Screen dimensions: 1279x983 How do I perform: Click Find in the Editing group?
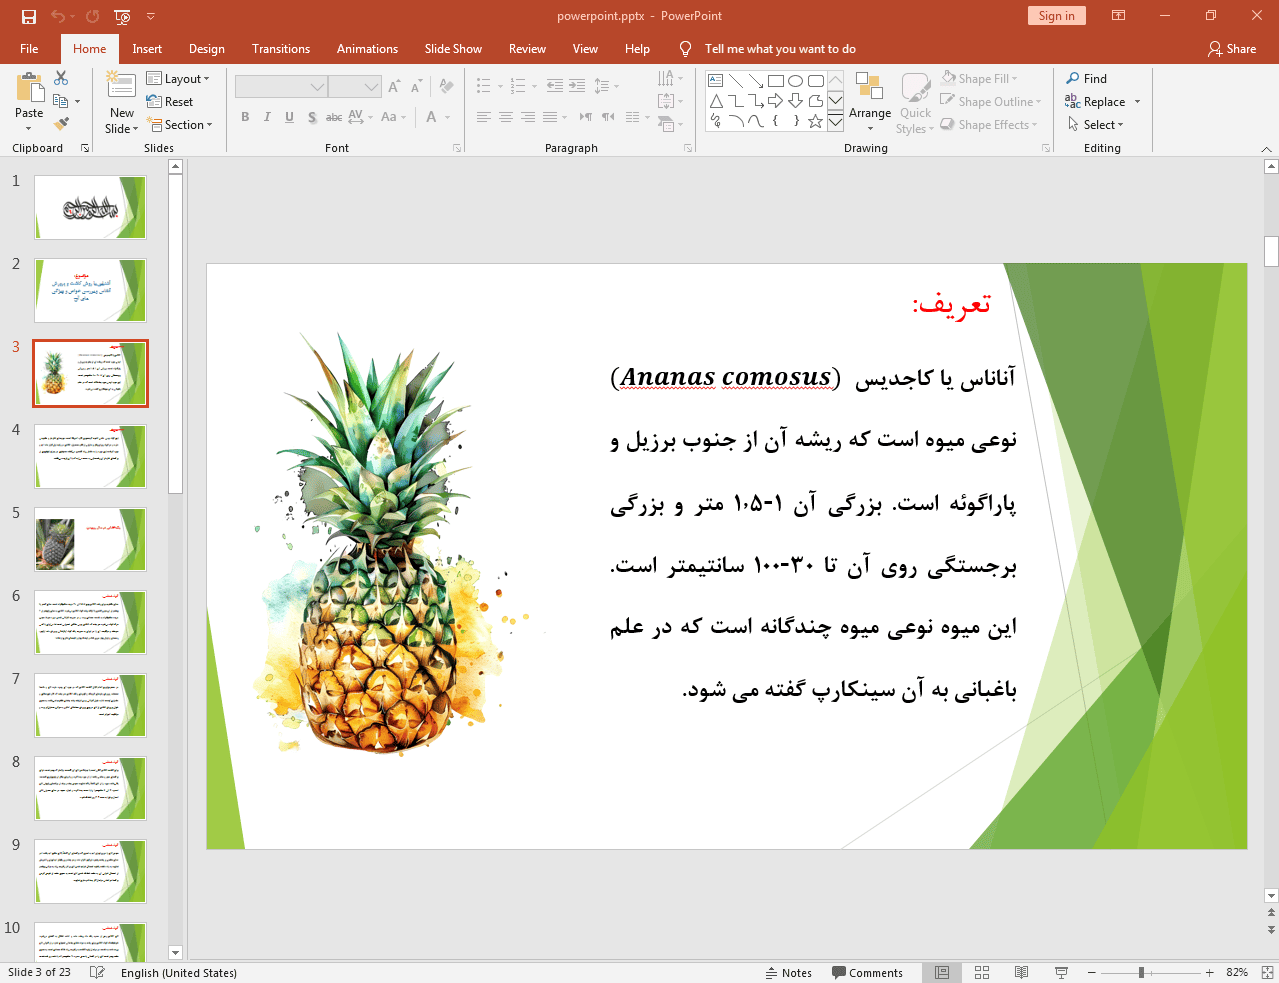(x=1087, y=79)
